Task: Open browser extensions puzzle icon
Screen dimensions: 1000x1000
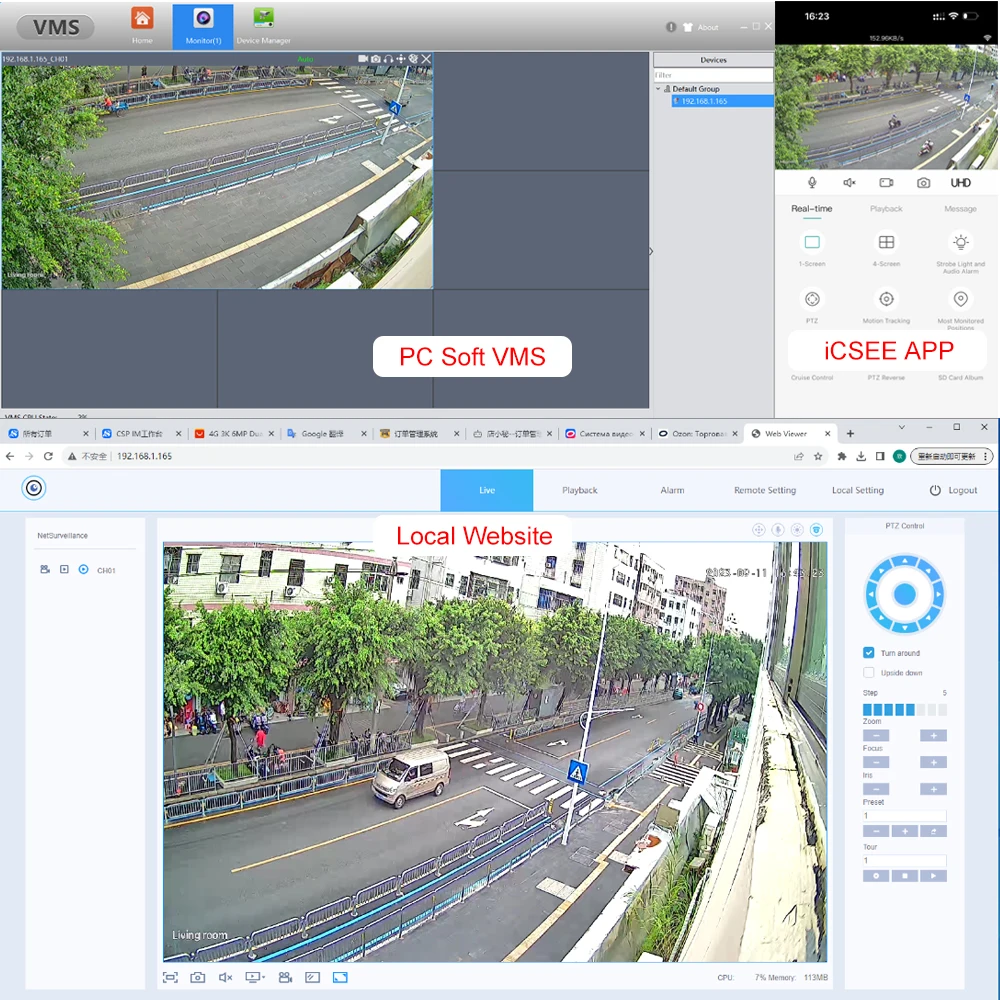Action: click(841, 456)
